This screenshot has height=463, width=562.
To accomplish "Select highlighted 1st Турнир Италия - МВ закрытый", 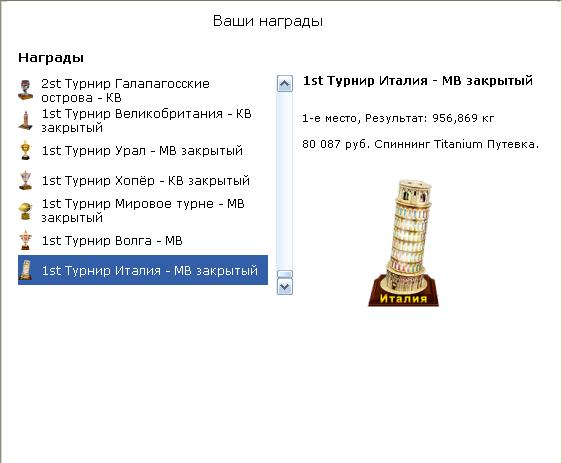I will pos(143,270).
